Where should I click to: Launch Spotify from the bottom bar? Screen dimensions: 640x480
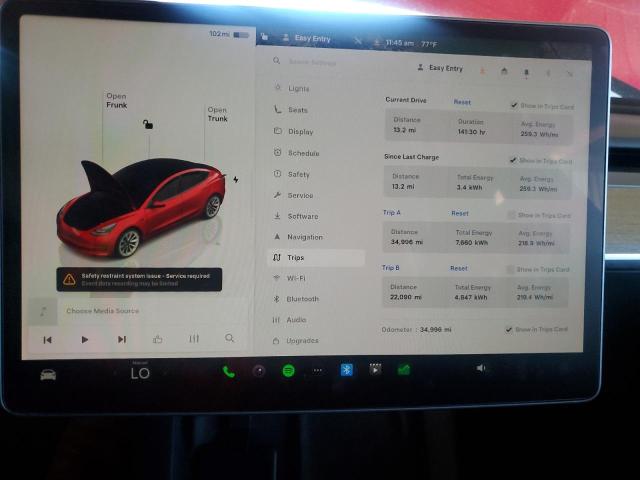point(289,371)
